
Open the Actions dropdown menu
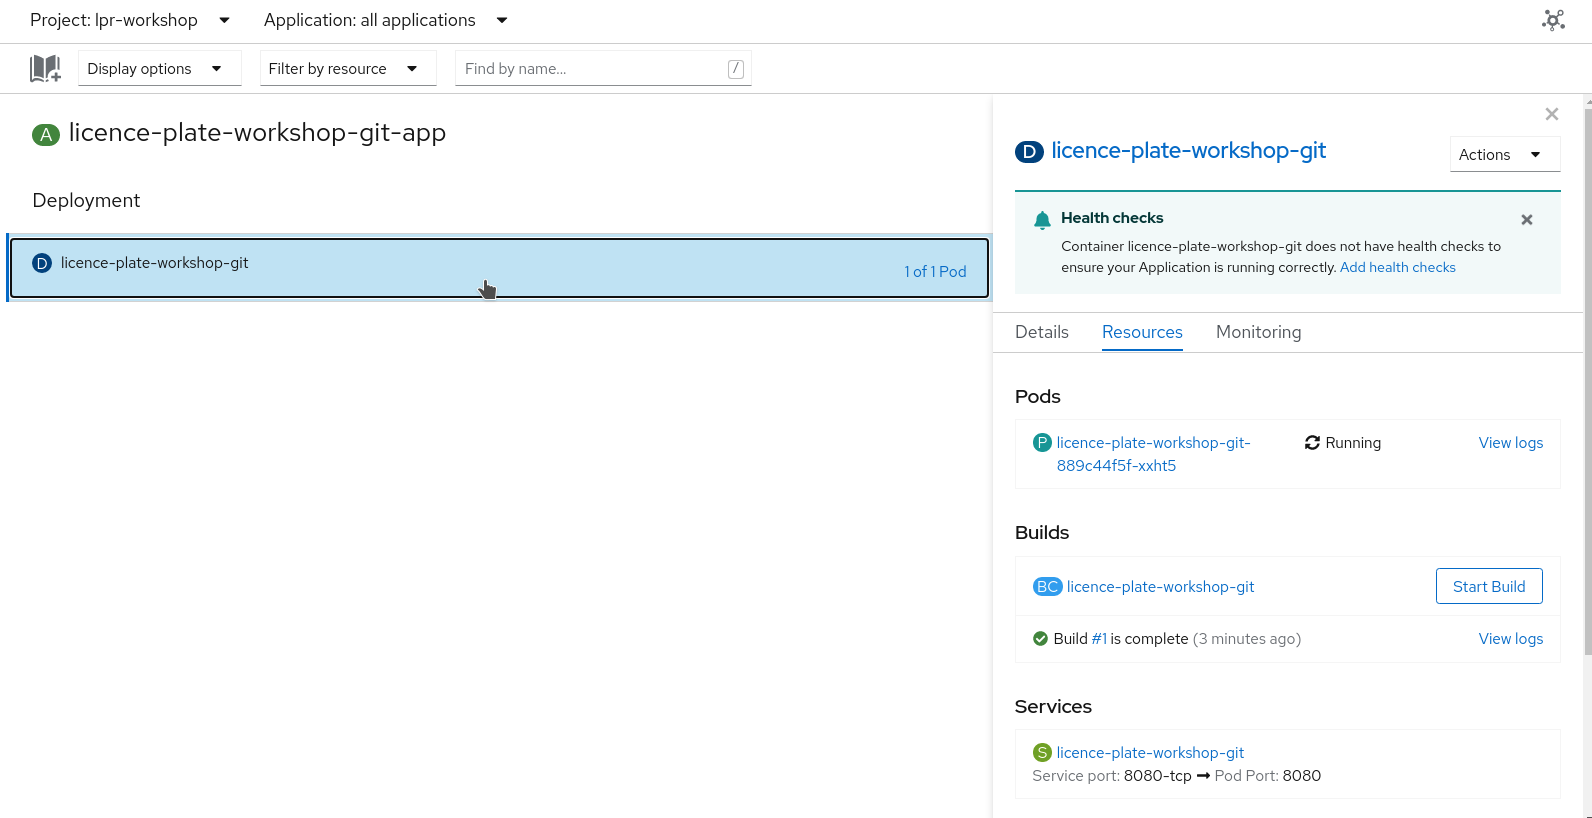[x=1505, y=154]
